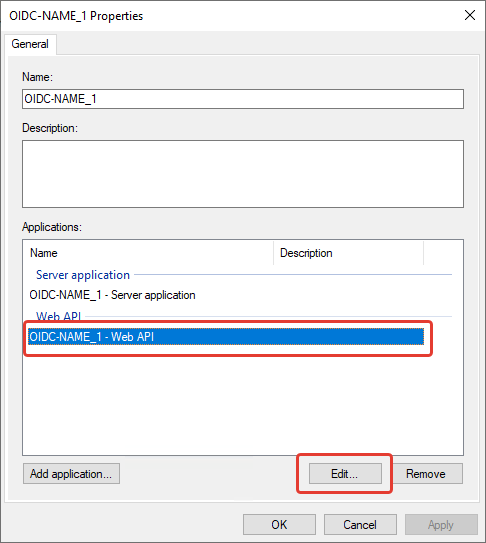
Task: Click the blank column header after Description
Action: click(x=443, y=253)
